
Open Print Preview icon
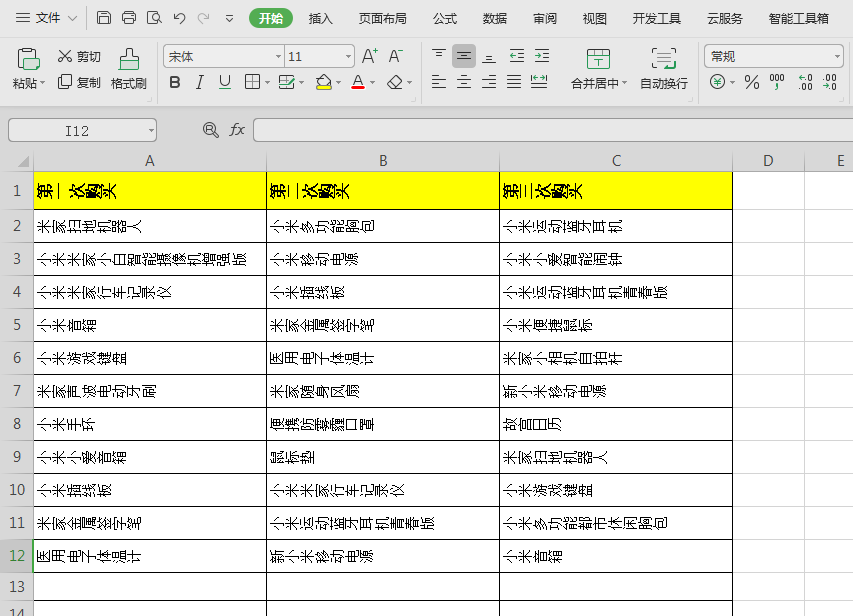[x=154, y=18]
